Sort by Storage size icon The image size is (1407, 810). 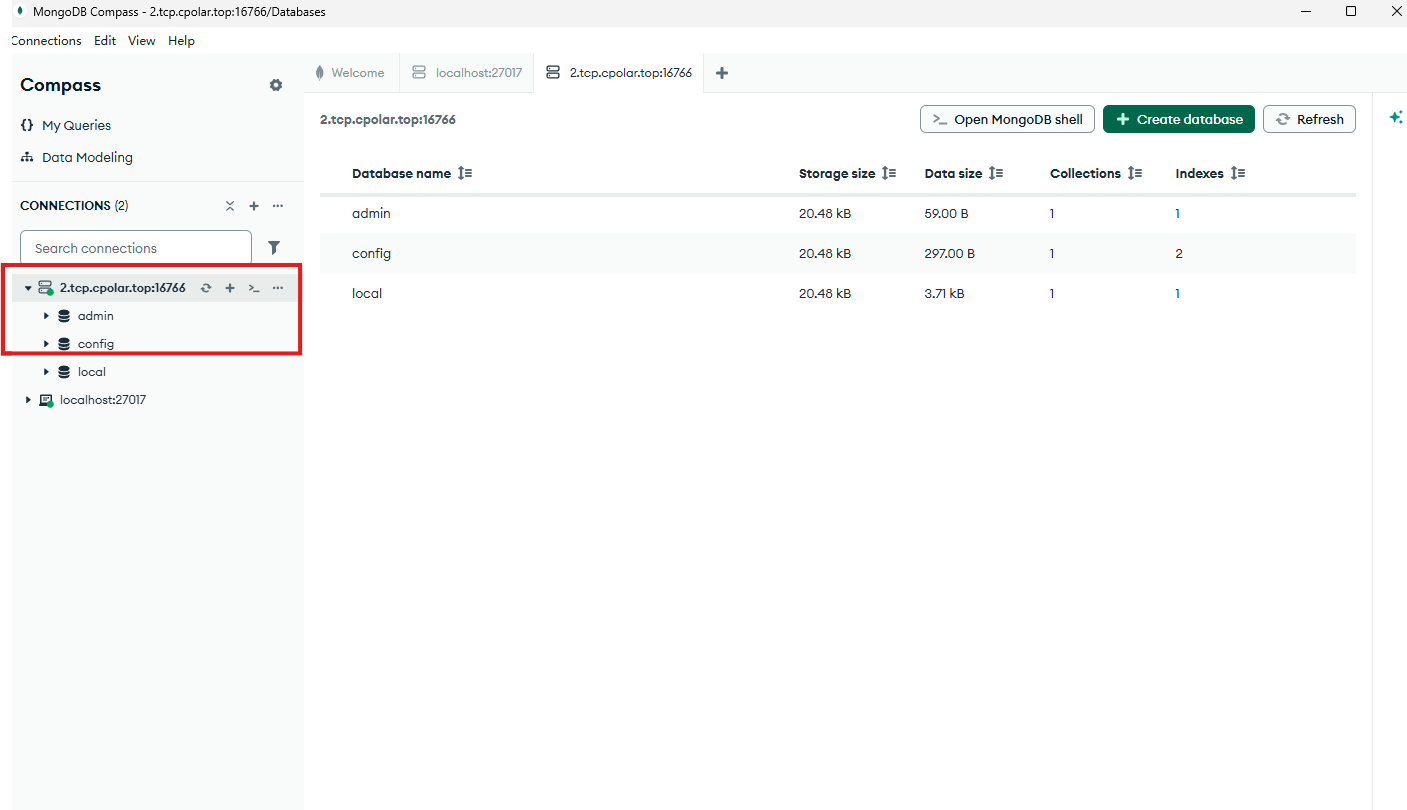[x=889, y=173]
